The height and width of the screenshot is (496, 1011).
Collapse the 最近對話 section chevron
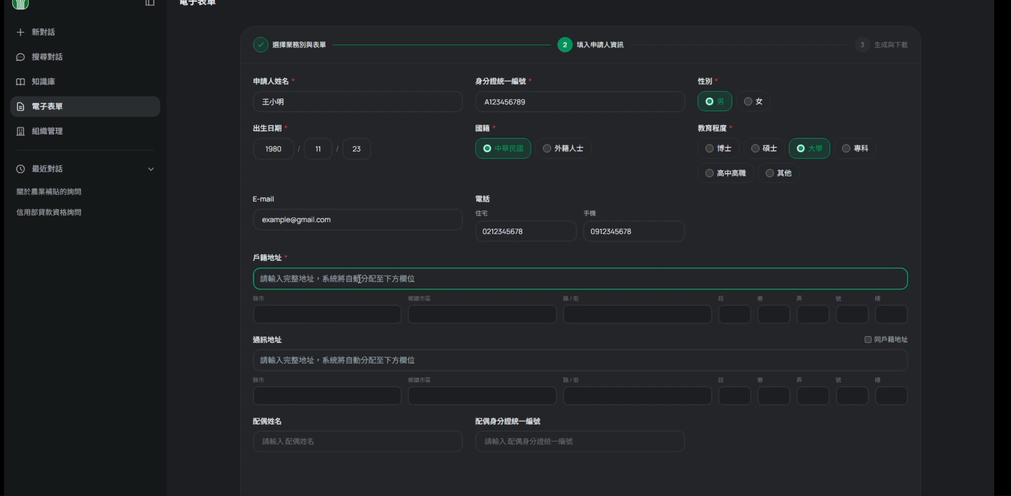151,169
